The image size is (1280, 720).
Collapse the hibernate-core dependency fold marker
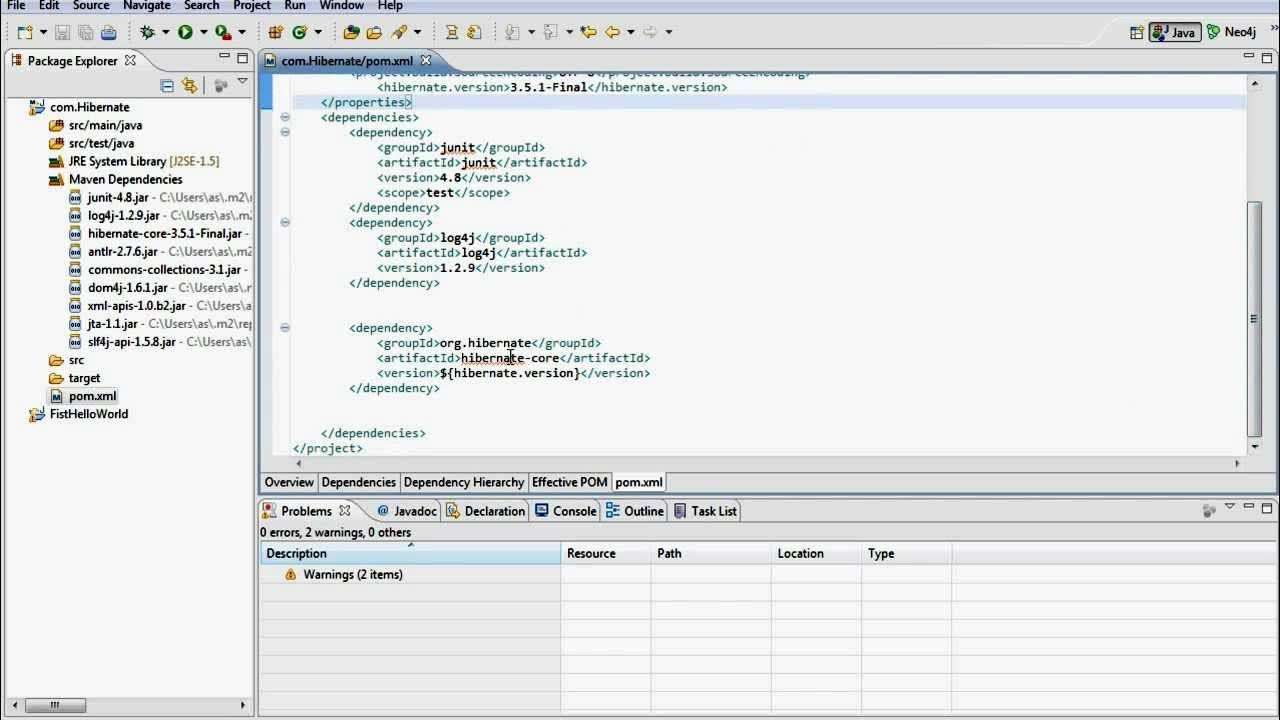click(x=285, y=327)
